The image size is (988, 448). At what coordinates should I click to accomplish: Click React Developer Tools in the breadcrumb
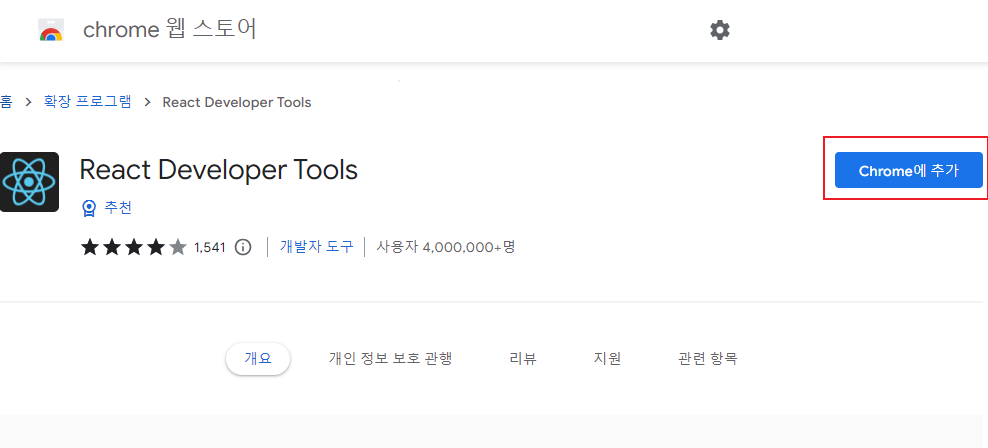(237, 102)
